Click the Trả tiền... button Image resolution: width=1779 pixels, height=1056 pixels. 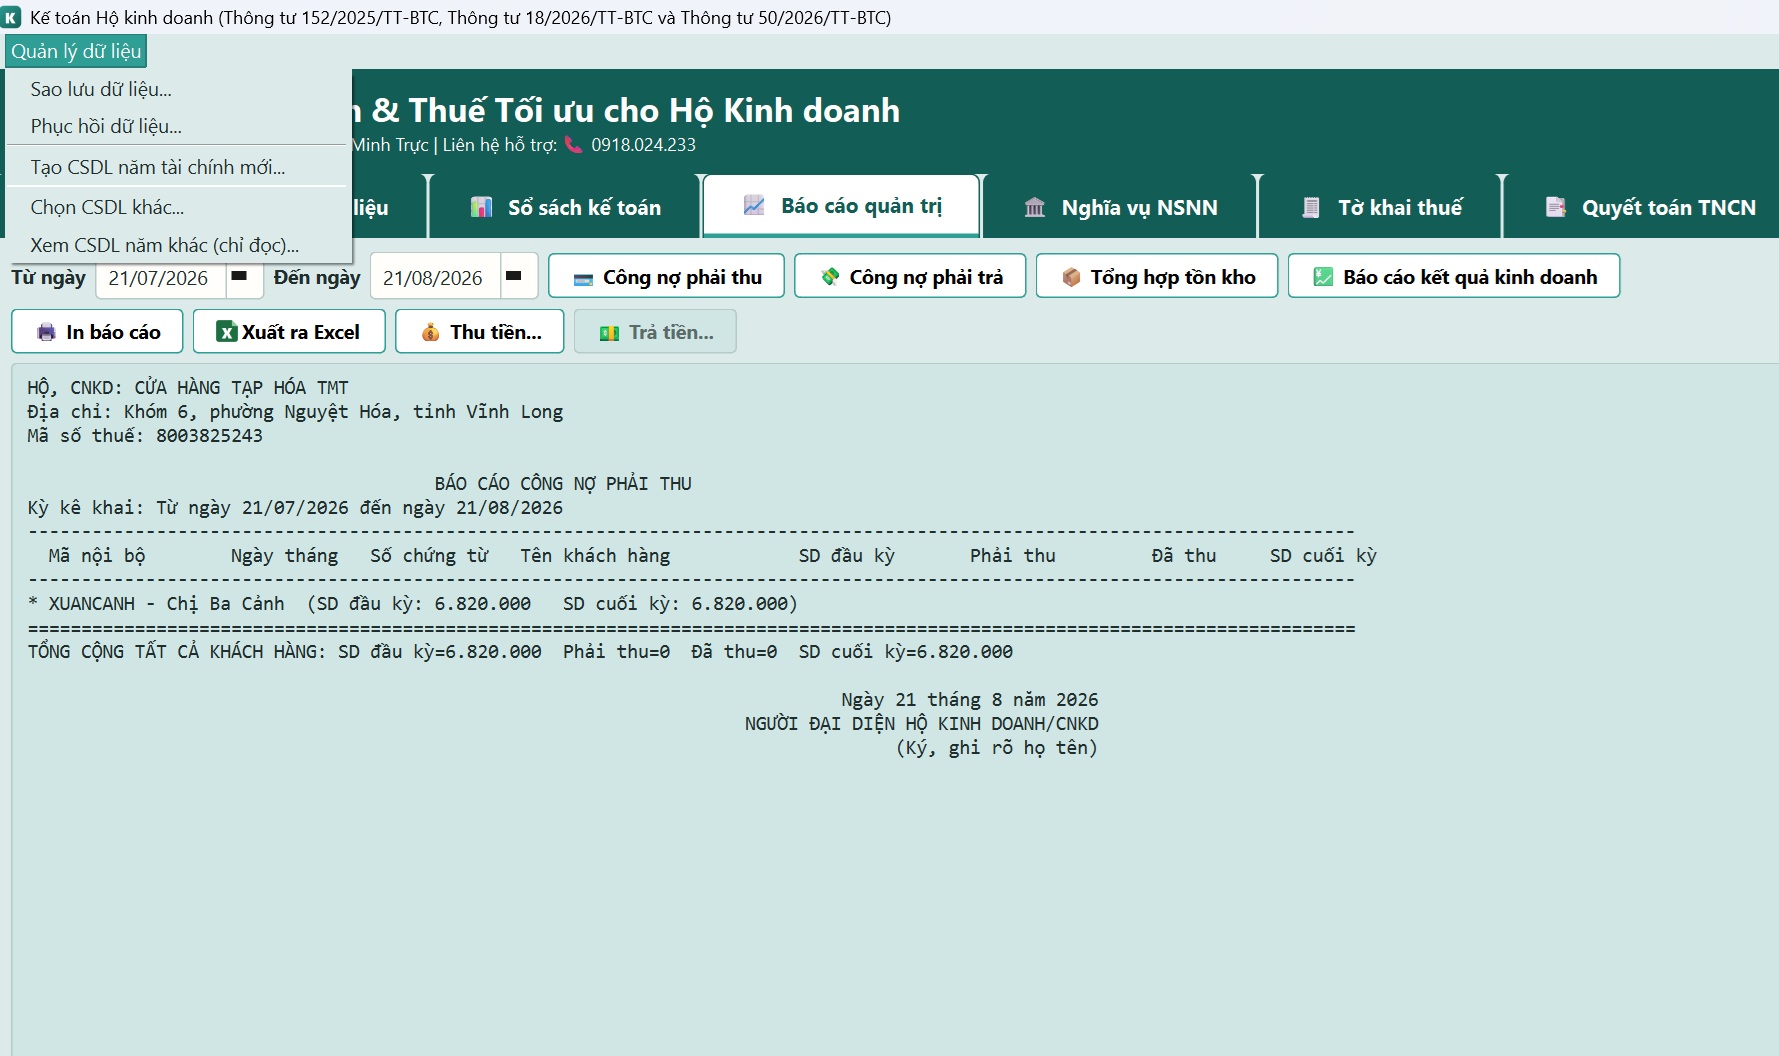coord(655,331)
